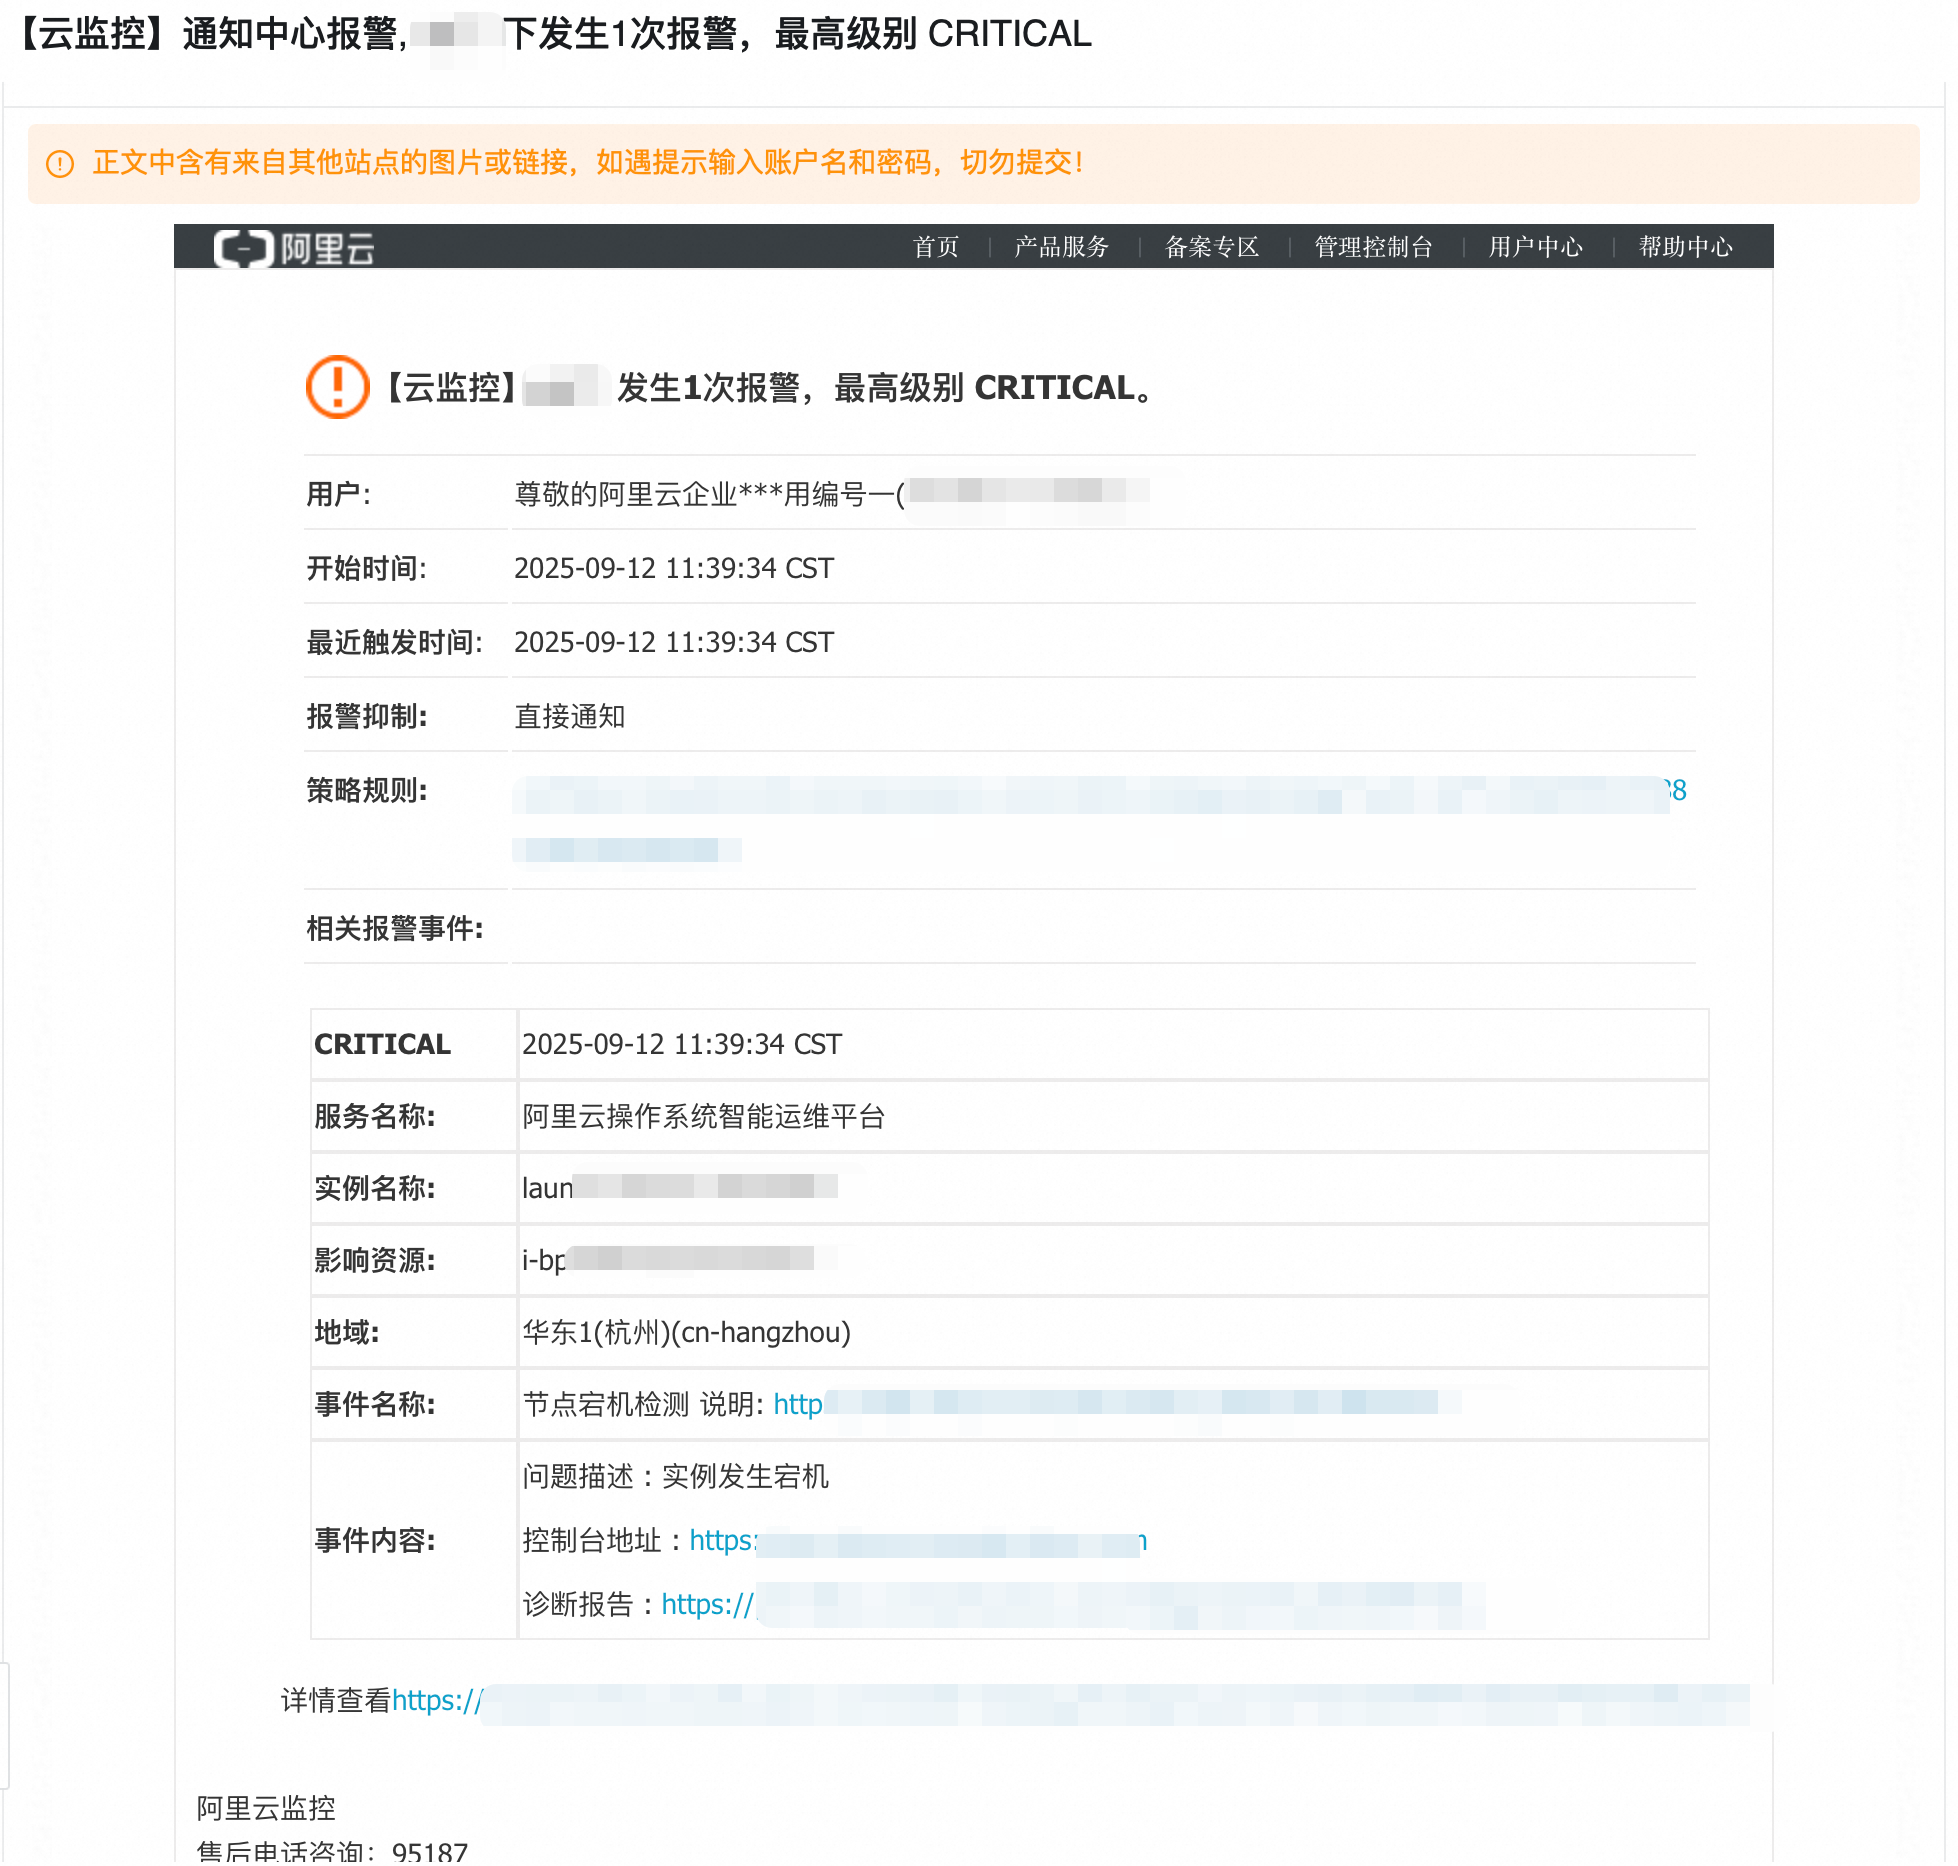Open the 诊断报告 https link

point(1073,1605)
